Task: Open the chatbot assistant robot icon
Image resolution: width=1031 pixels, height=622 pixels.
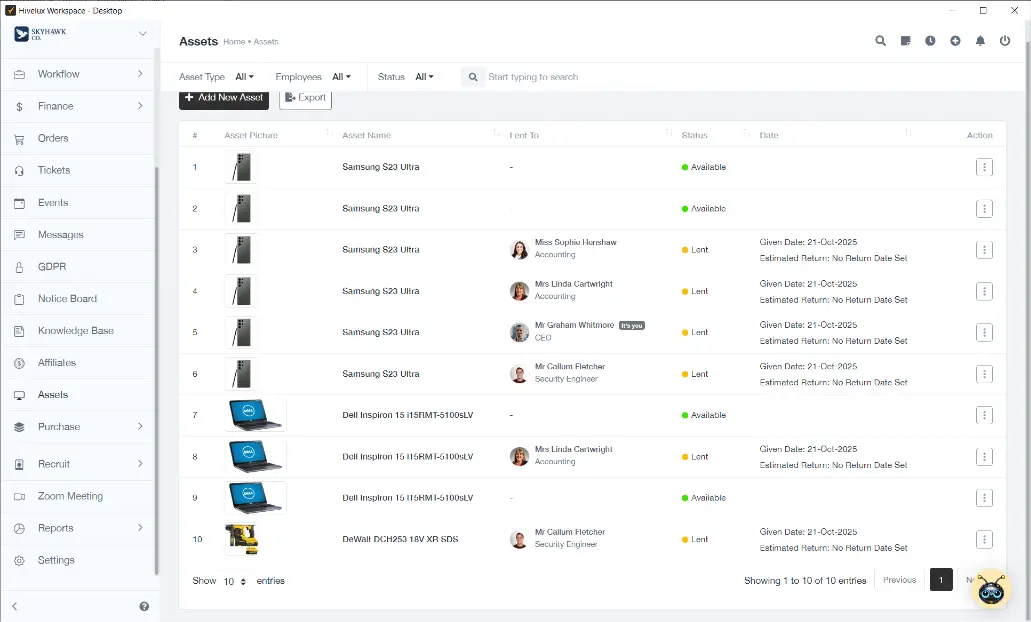Action: [992, 589]
